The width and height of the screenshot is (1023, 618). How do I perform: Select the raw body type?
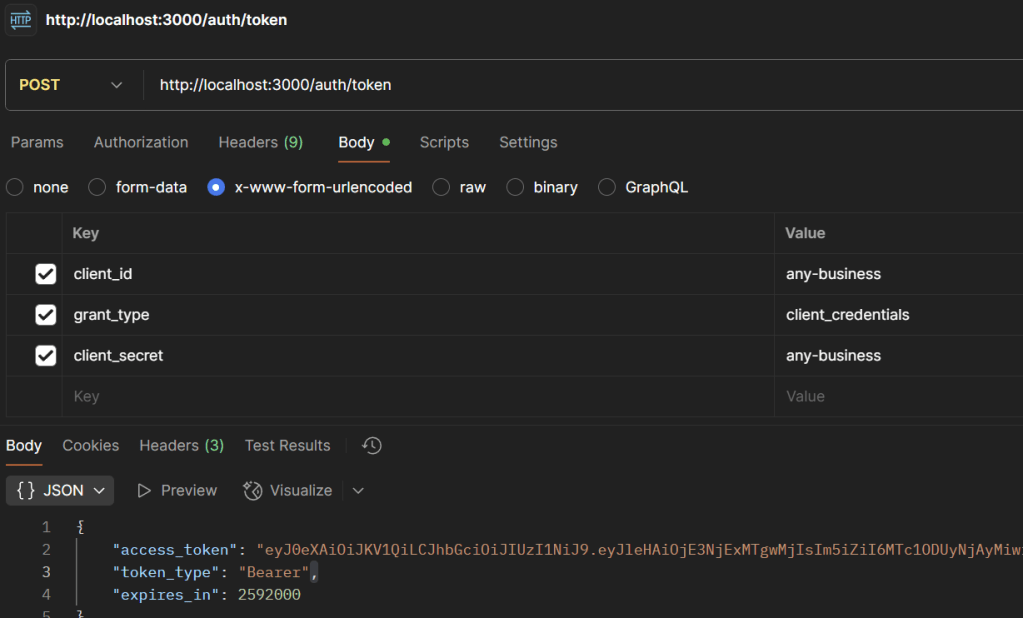(441, 187)
